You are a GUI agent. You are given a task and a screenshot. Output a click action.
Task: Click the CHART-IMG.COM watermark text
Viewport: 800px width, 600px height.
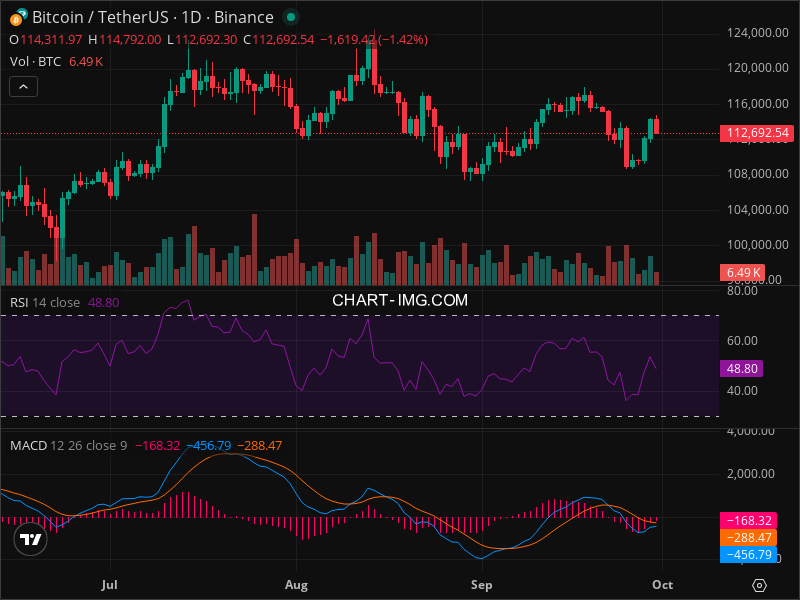pos(400,300)
